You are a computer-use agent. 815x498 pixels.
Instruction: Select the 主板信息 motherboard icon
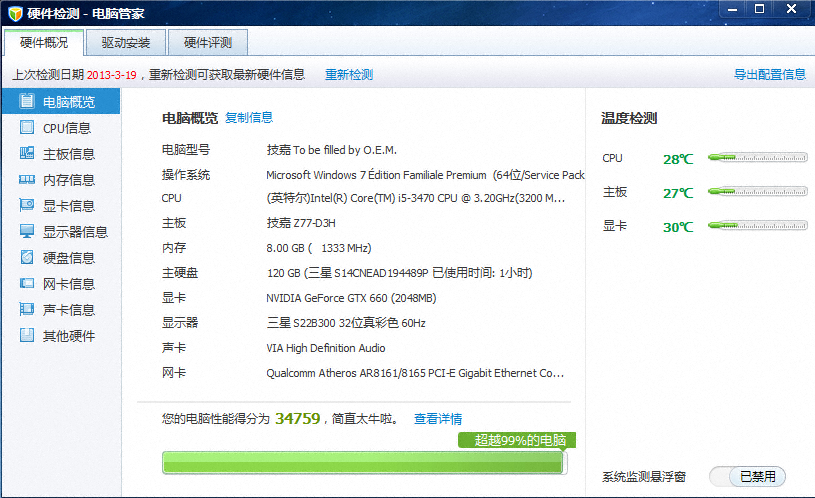pyautogui.click(x=27, y=154)
